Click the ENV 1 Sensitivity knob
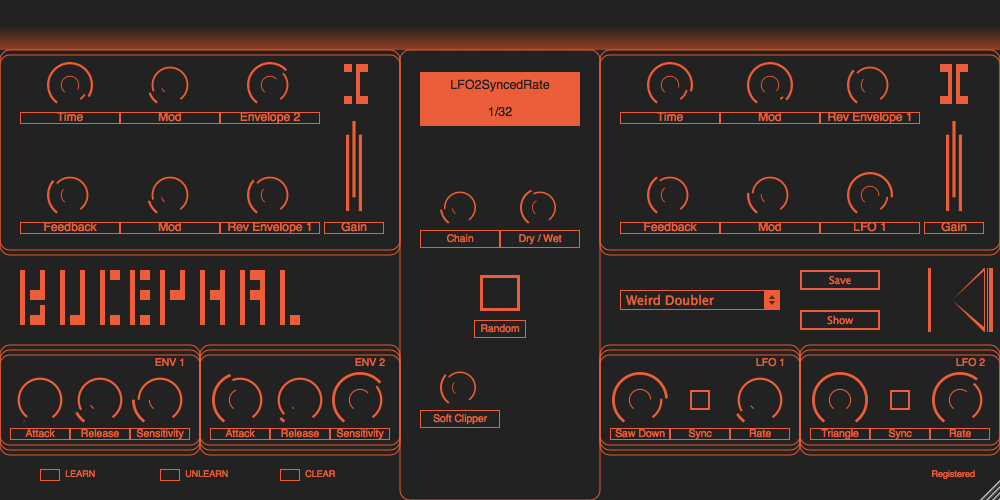 (158, 401)
